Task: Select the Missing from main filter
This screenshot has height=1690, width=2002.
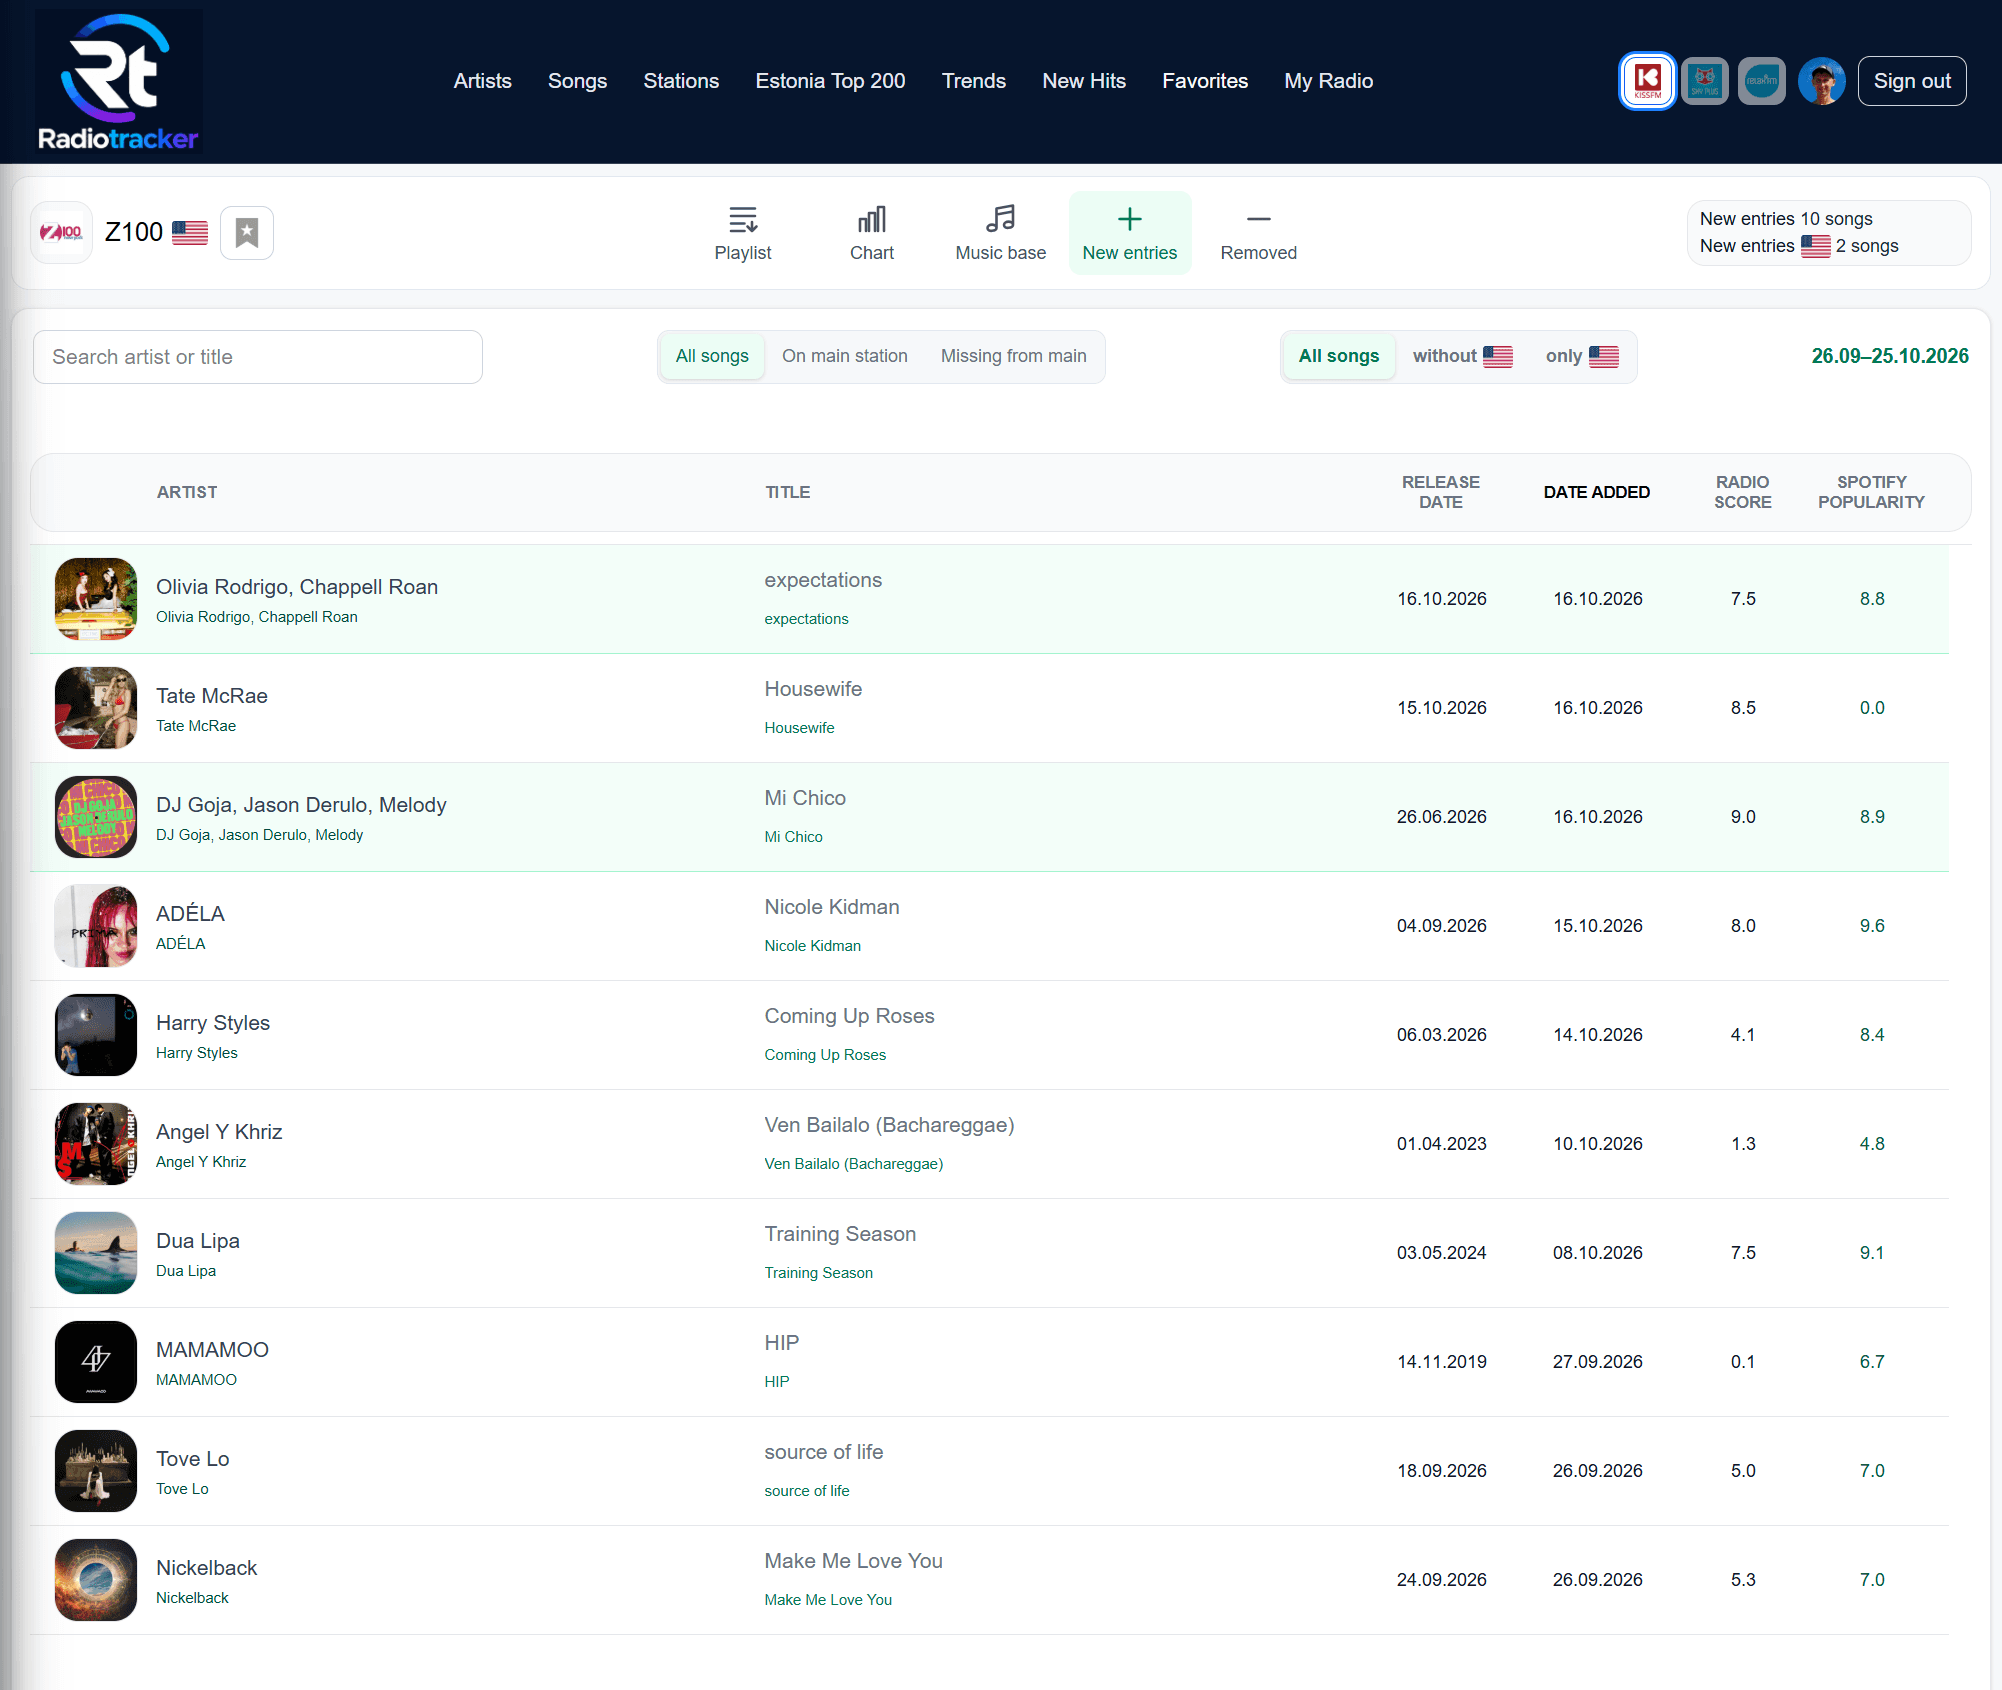Action: (1013, 356)
